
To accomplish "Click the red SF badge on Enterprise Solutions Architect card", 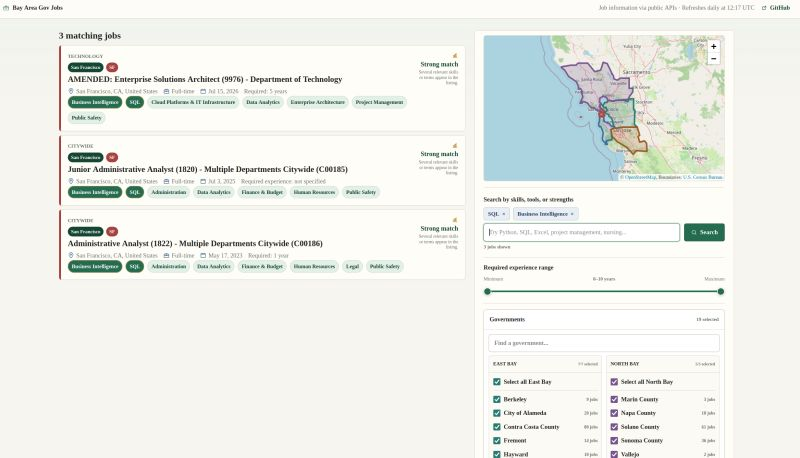I will (x=112, y=67).
